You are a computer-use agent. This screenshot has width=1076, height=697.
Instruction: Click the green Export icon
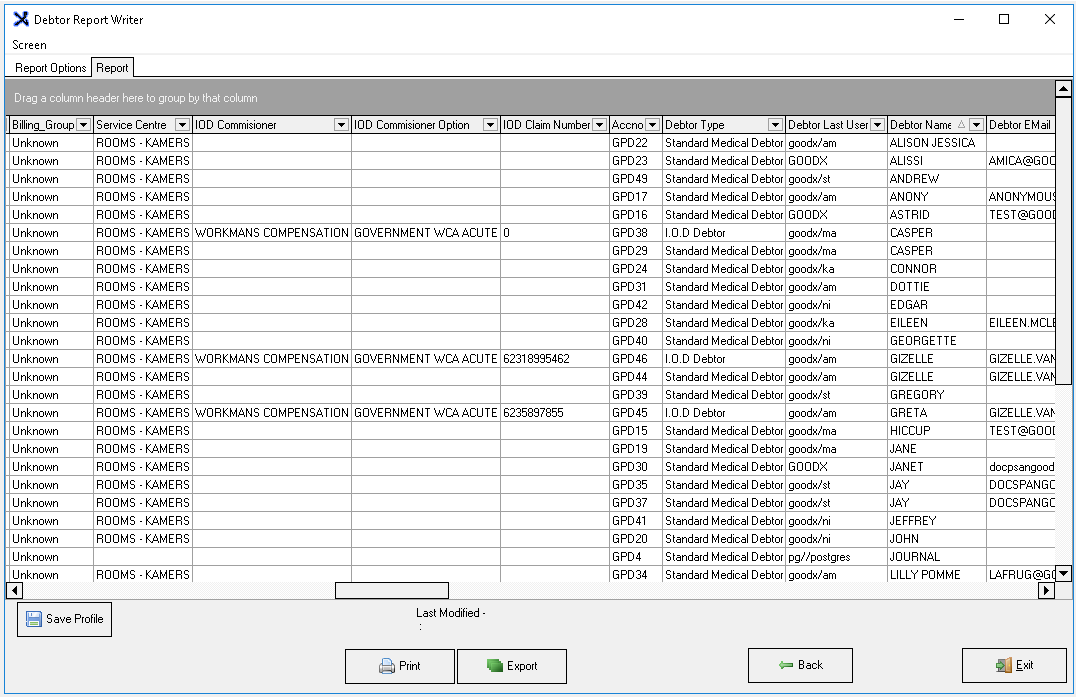[494, 666]
